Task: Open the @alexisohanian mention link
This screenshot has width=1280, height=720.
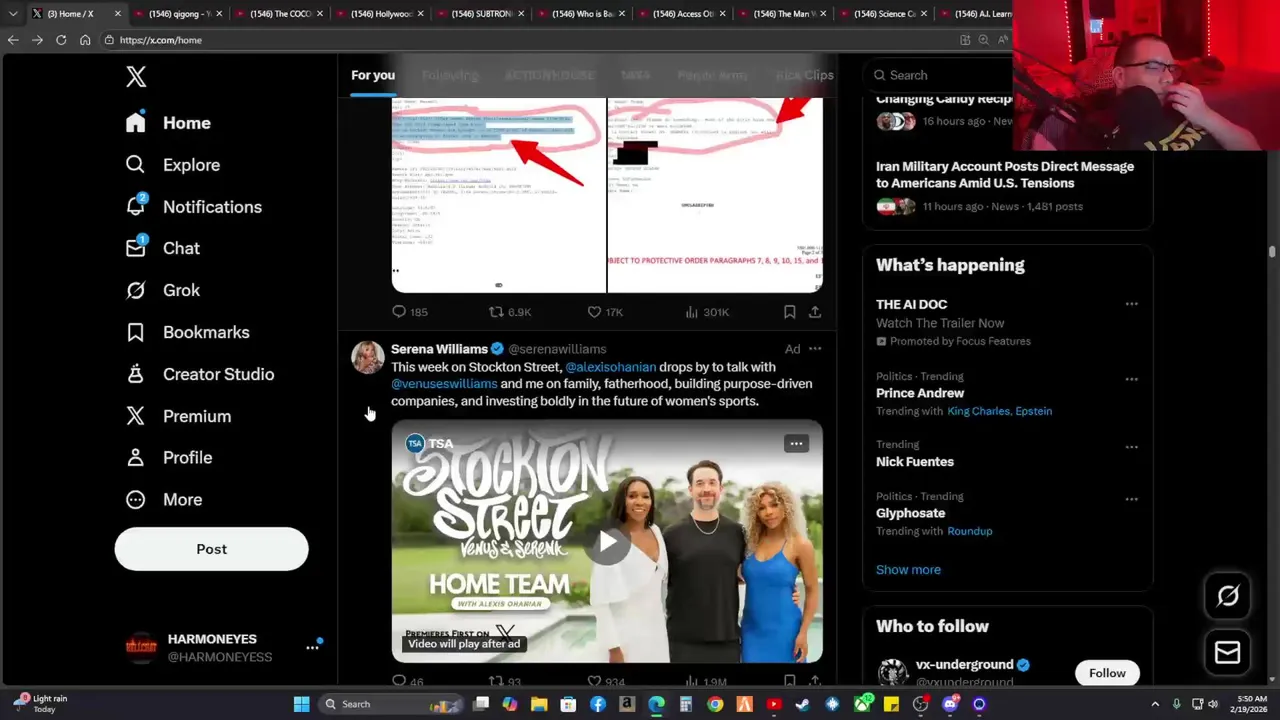Action: 610,367
